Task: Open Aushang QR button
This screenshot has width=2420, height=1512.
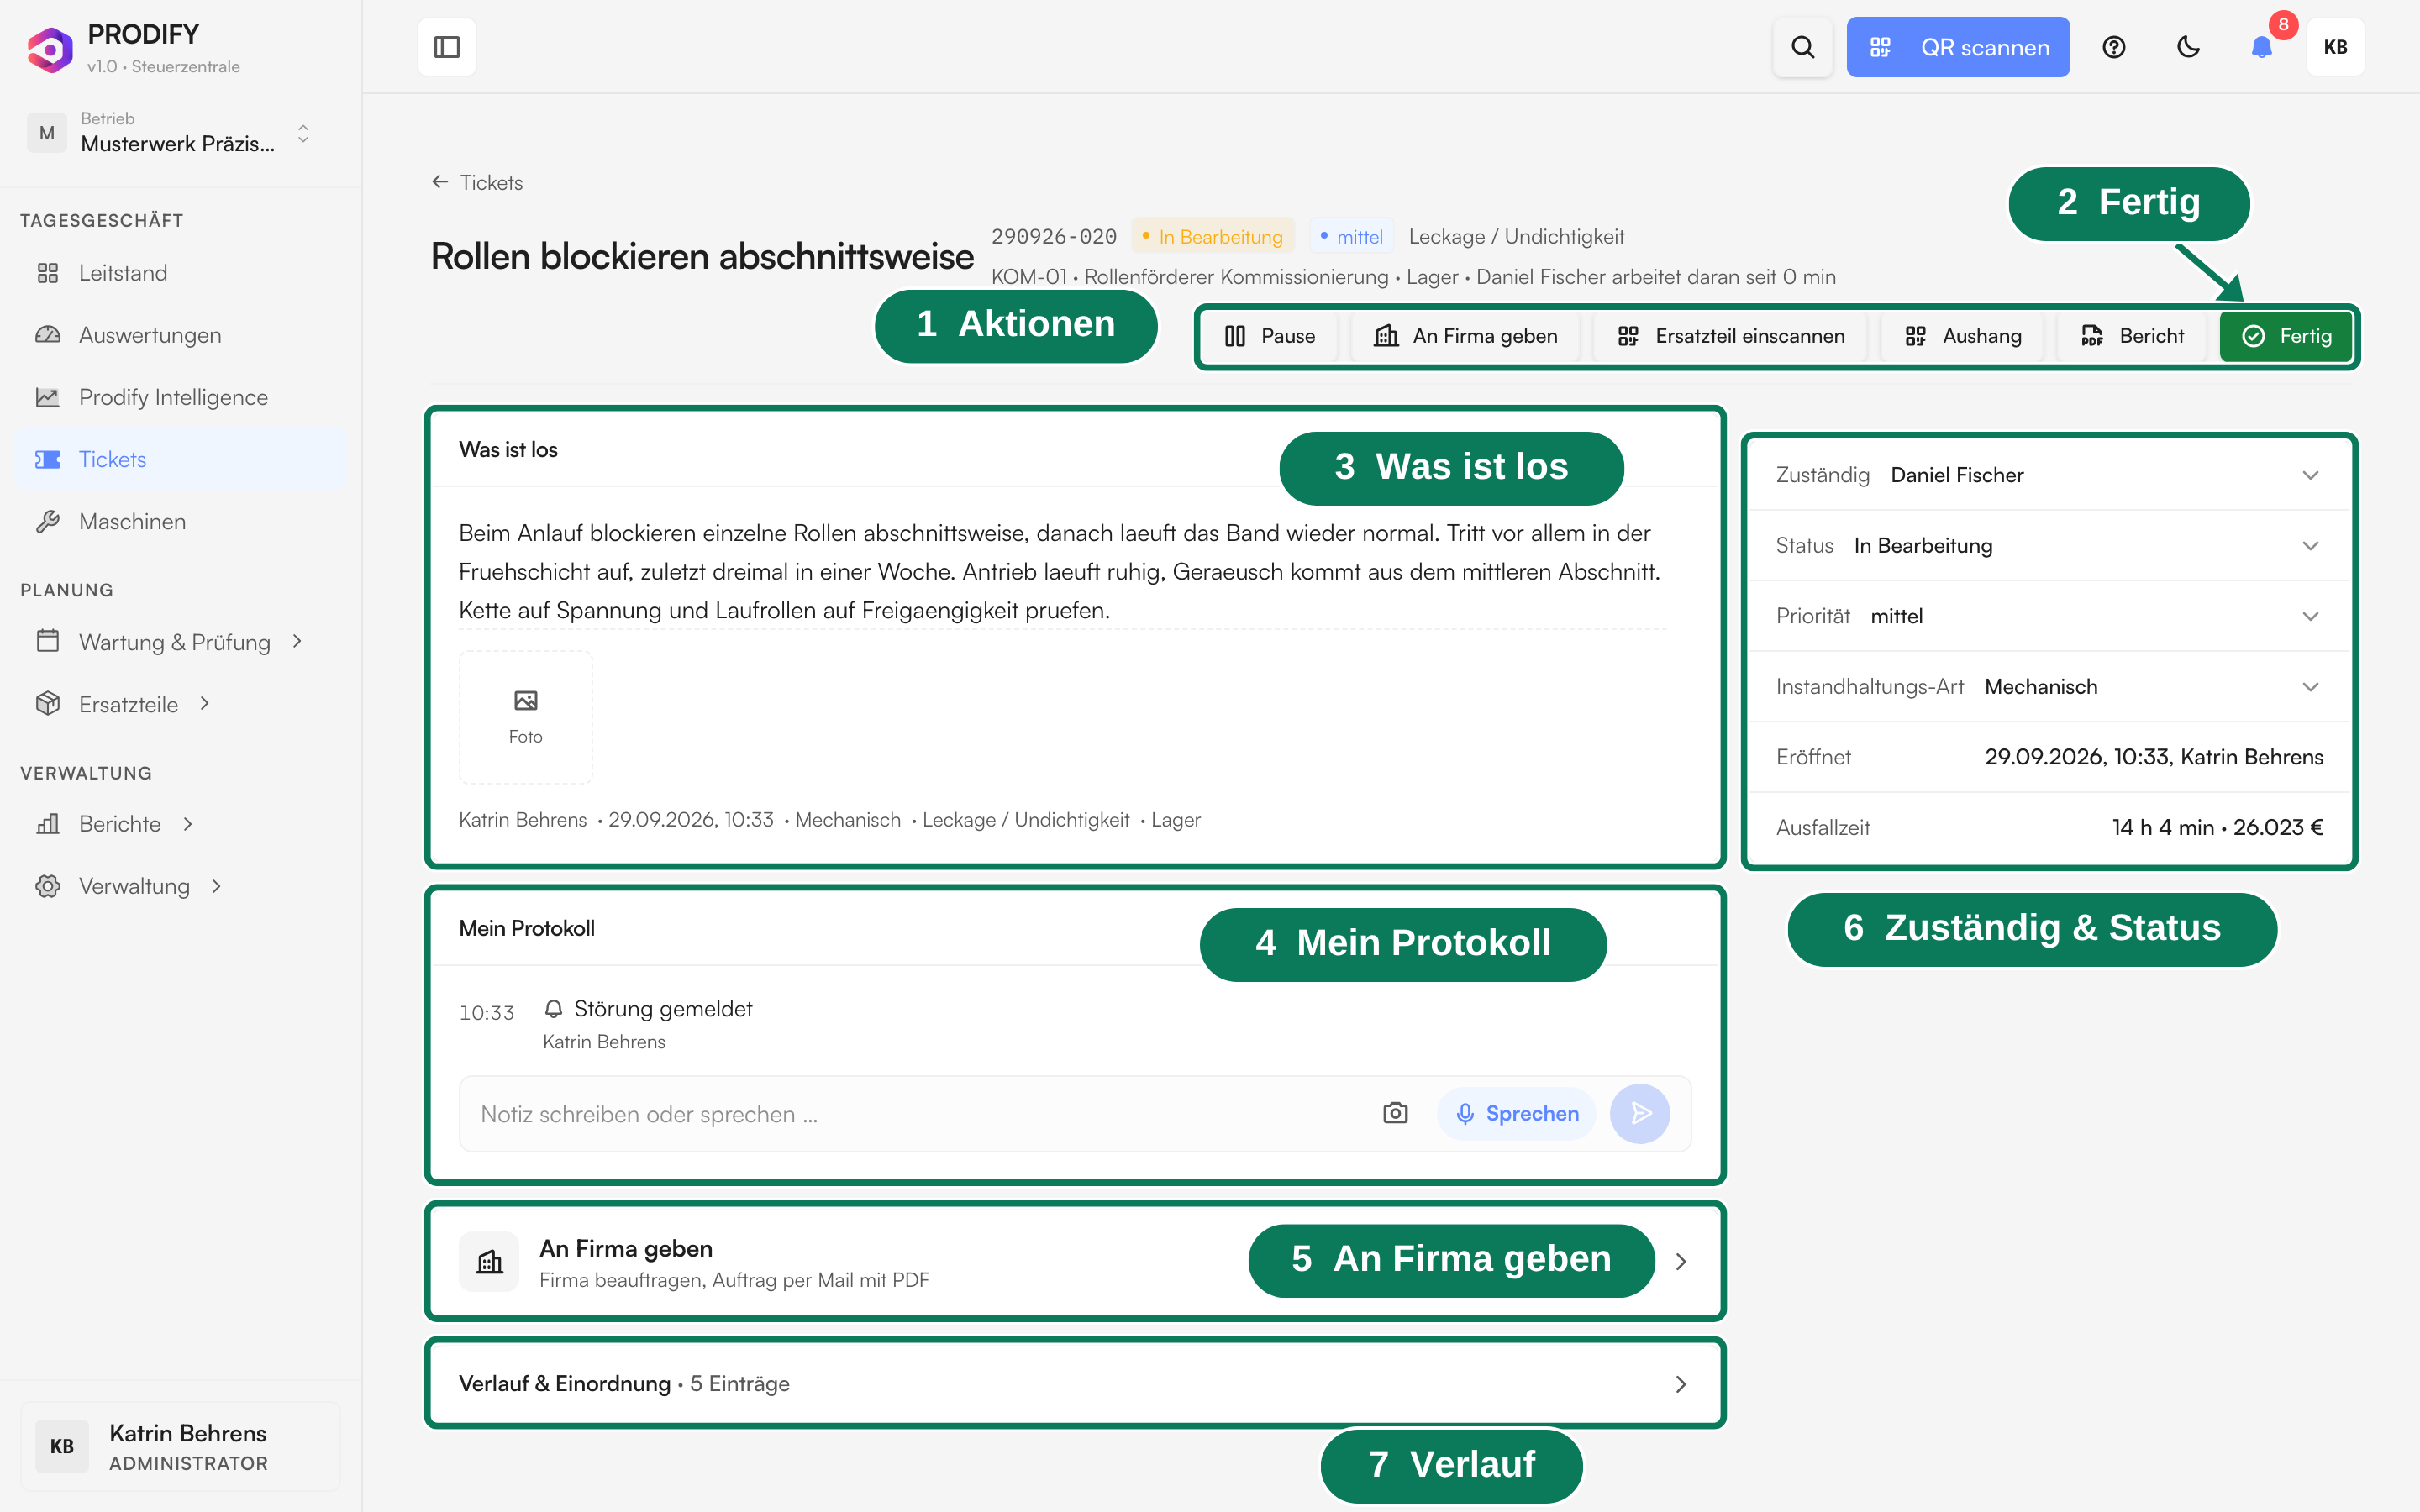Action: click(x=1962, y=336)
